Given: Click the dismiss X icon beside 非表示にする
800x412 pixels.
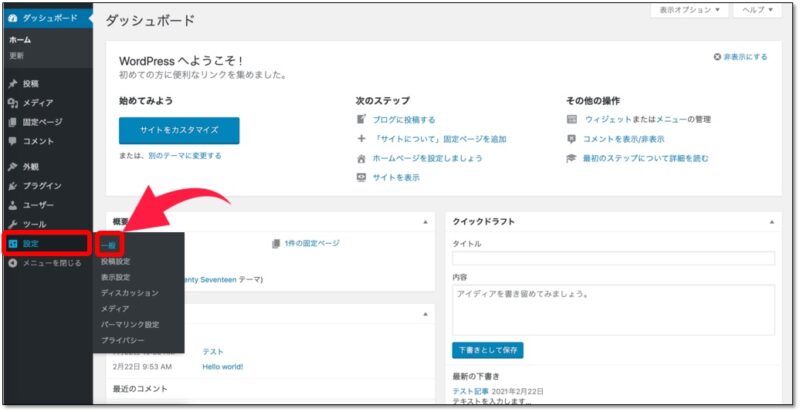Looking at the screenshot, I should click(717, 57).
